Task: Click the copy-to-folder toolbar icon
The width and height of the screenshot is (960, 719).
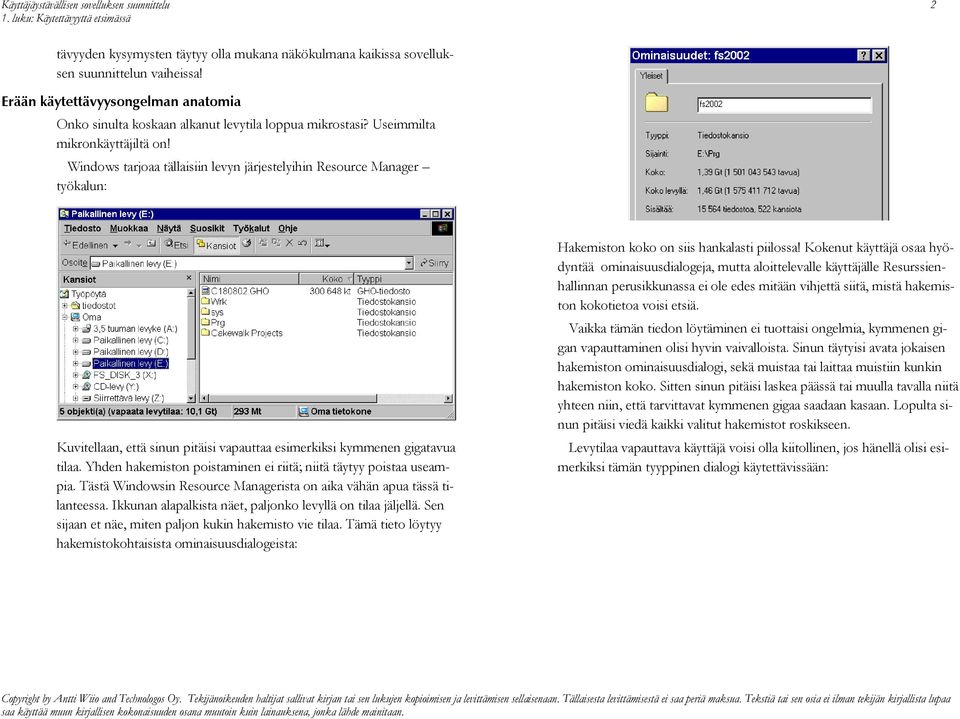Action: click(276, 243)
